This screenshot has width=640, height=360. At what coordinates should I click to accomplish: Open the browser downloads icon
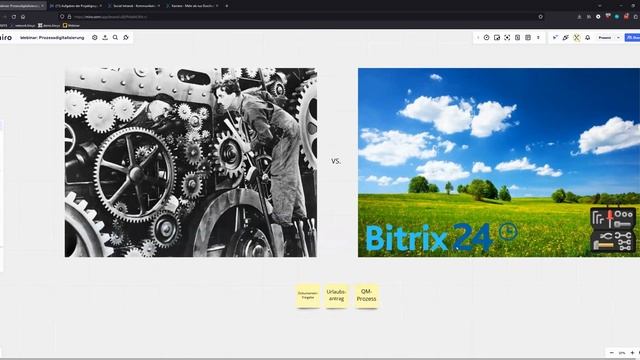pyautogui.click(x=579, y=17)
